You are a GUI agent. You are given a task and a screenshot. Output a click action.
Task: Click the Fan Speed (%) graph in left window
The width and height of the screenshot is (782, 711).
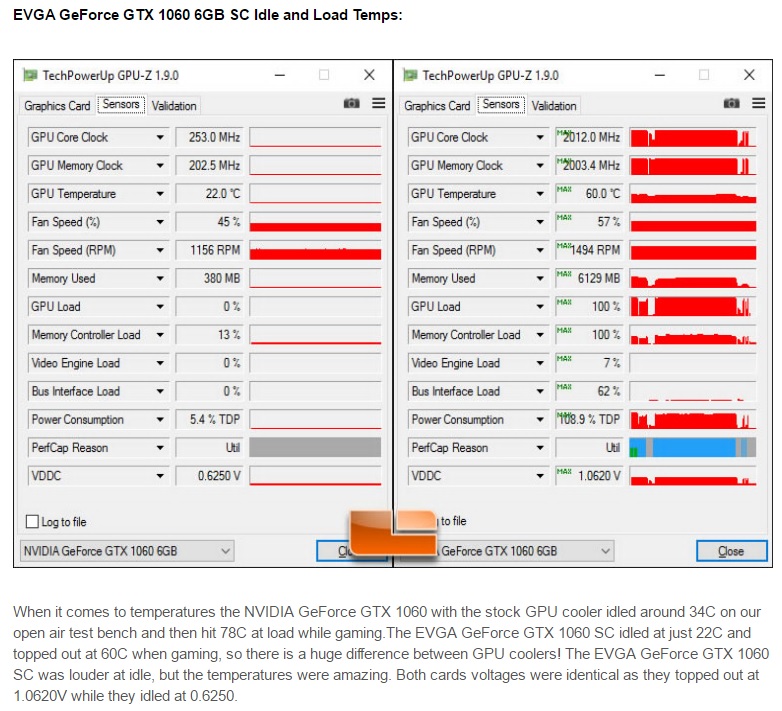tap(315, 222)
